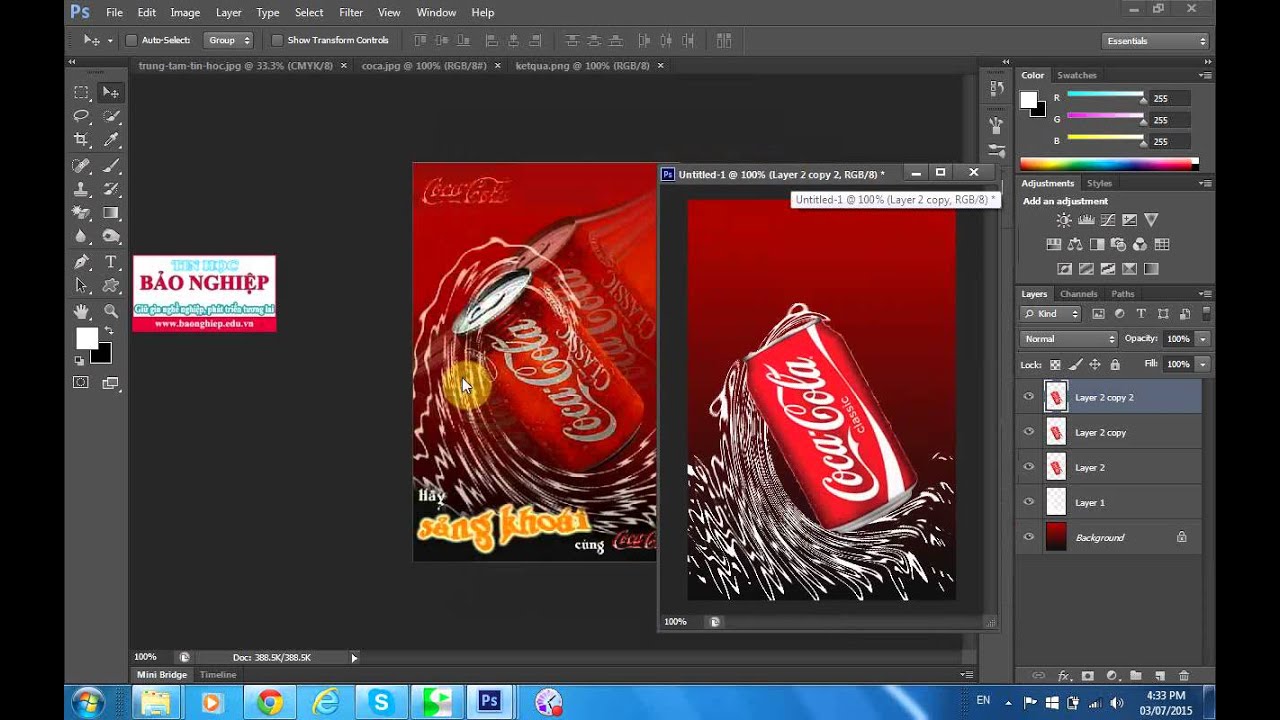The width and height of the screenshot is (1280, 720).
Task: Select the Rectangular Marquee tool
Action: pos(81,92)
